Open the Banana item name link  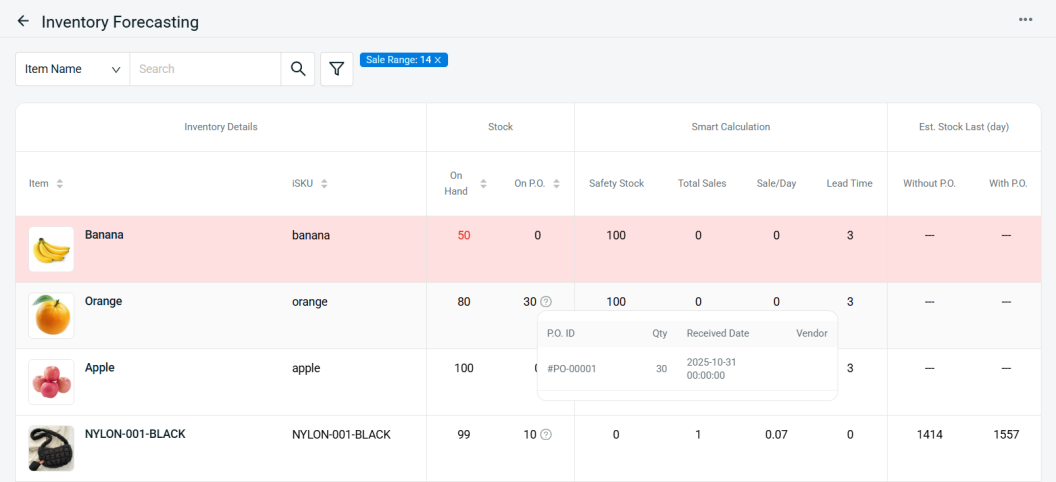tap(104, 235)
